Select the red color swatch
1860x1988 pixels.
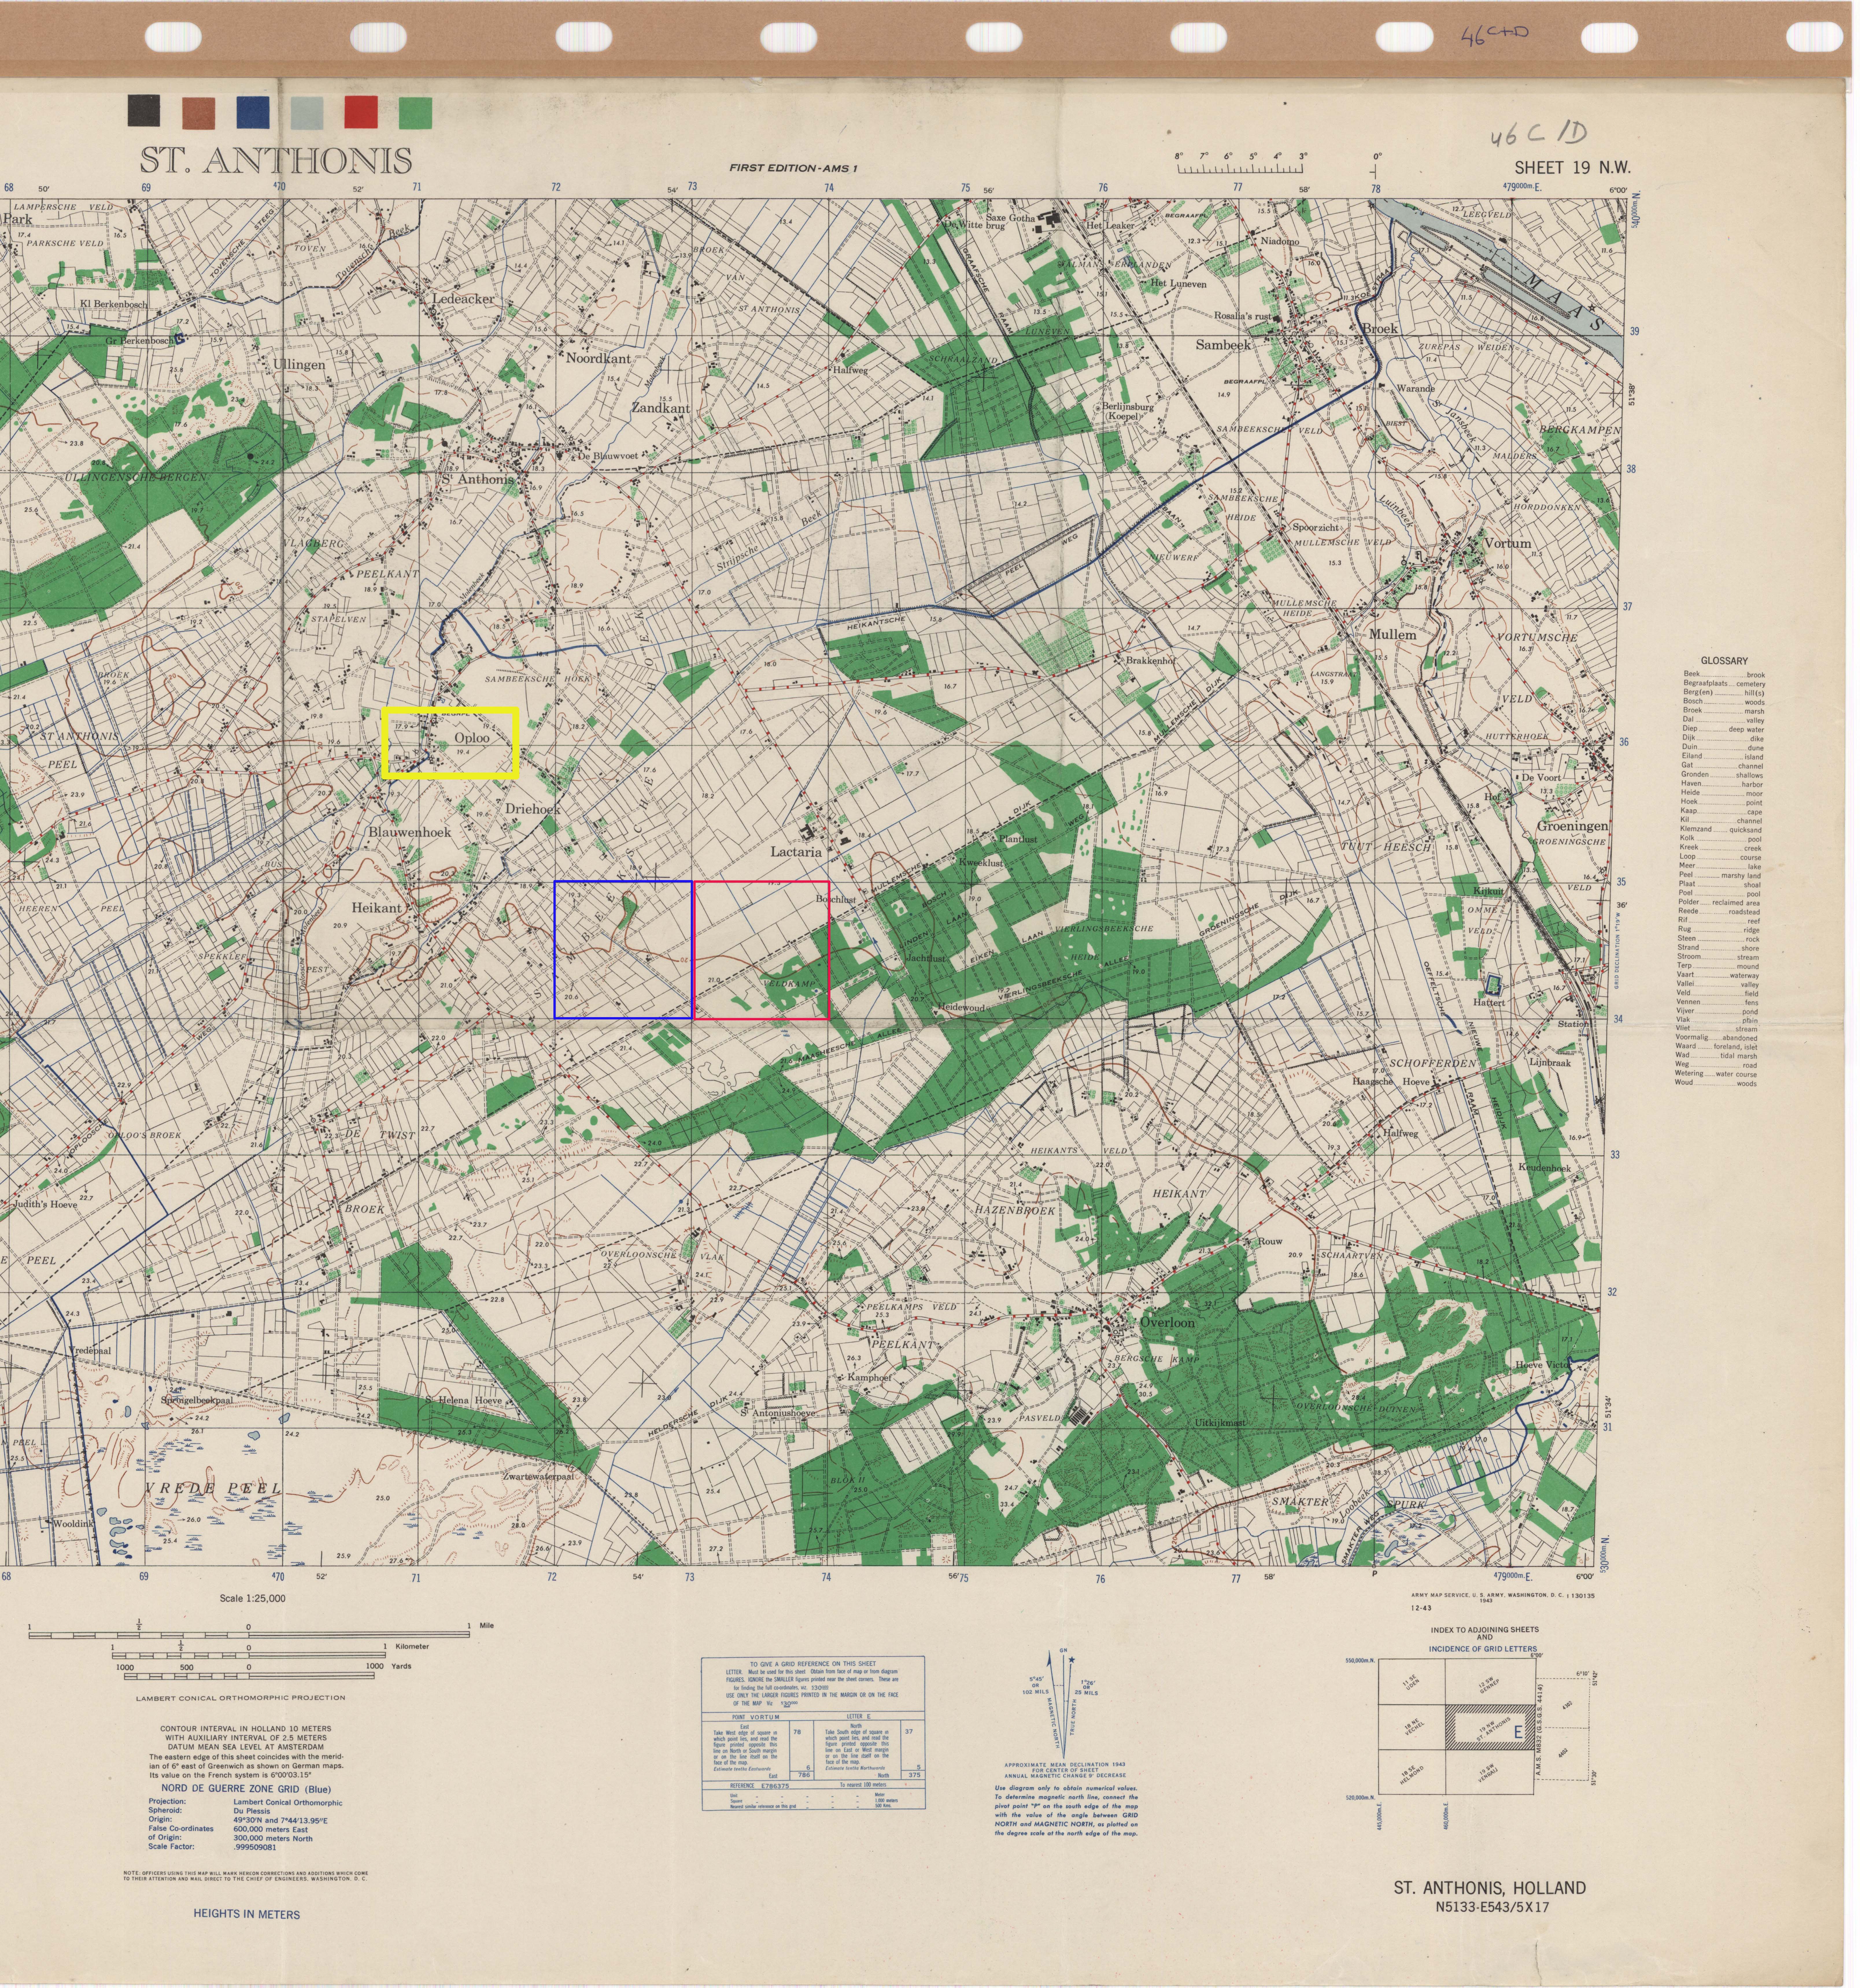click(x=361, y=112)
